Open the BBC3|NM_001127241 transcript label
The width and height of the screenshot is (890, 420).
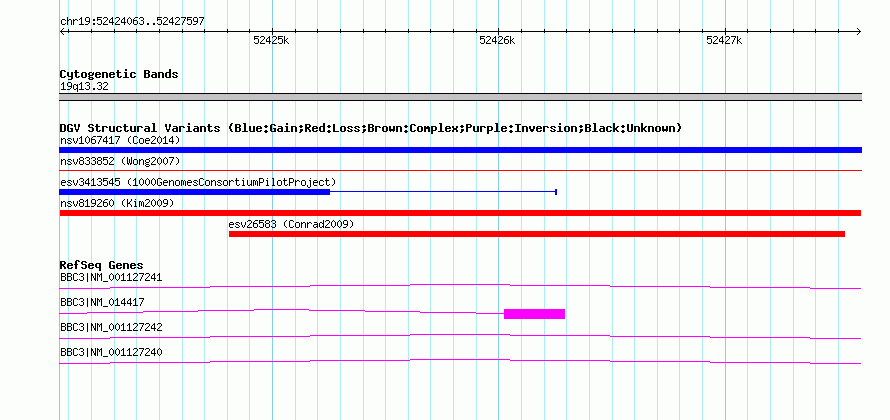111,278
